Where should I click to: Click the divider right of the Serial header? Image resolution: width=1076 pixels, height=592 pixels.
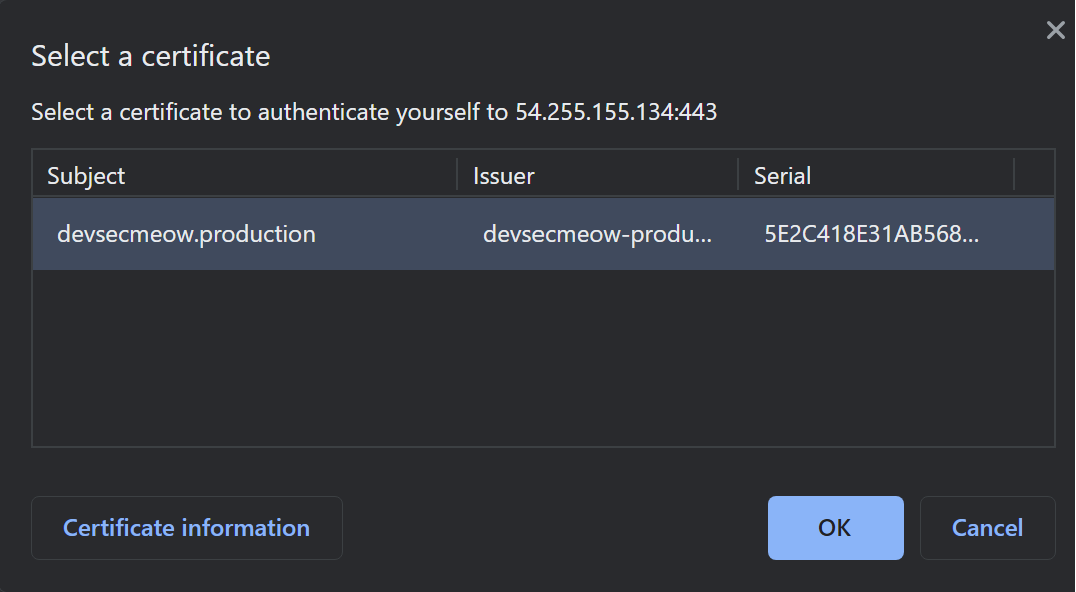tap(1014, 175)
